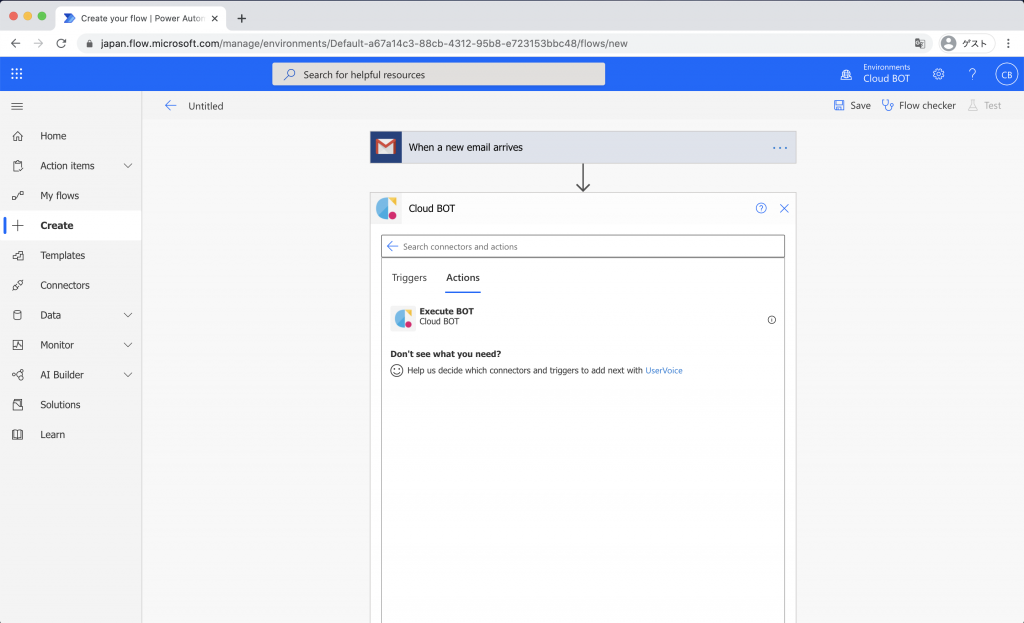Open the Chrome guest profile button
Screen dimensions: 1024x623
967,44
